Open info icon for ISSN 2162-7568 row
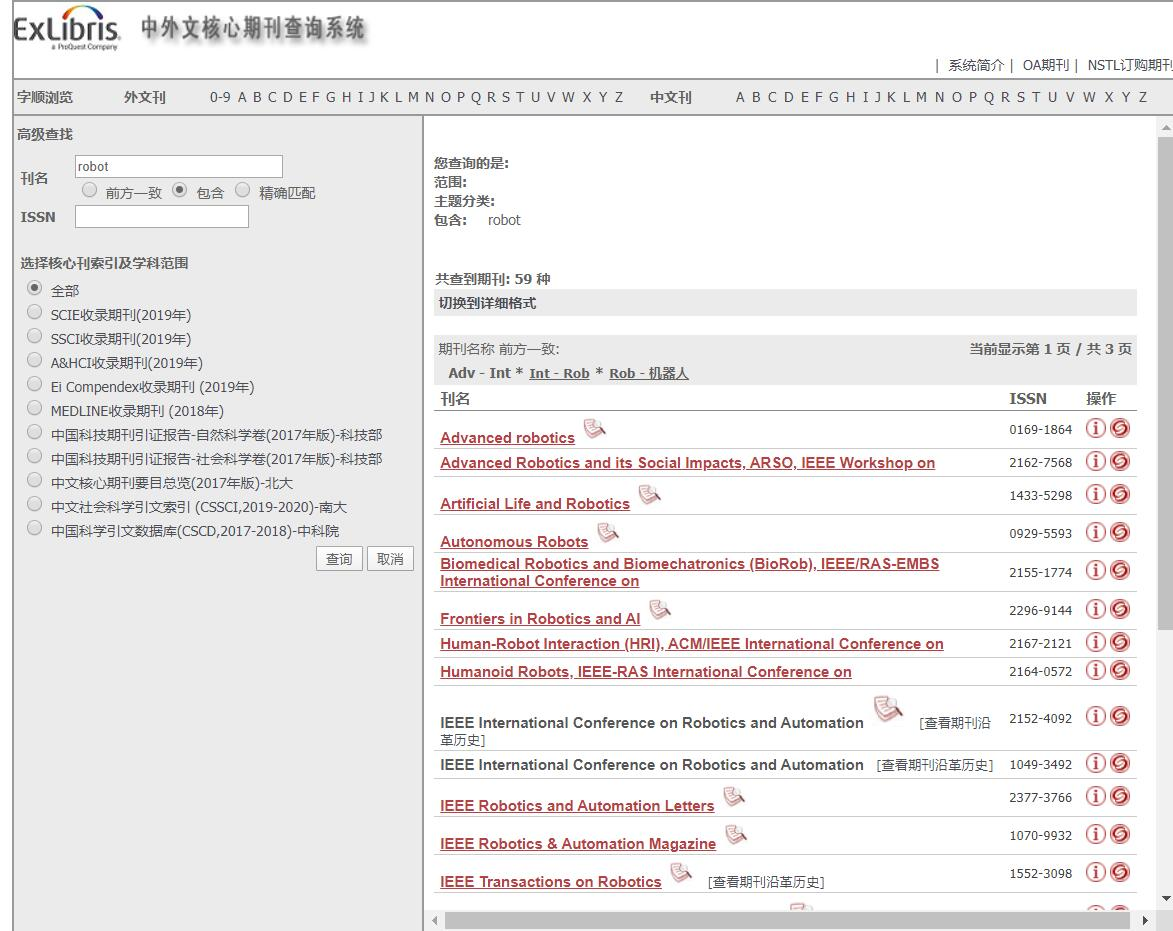This screenshot has height=931, width=1173. [1095, 461]
